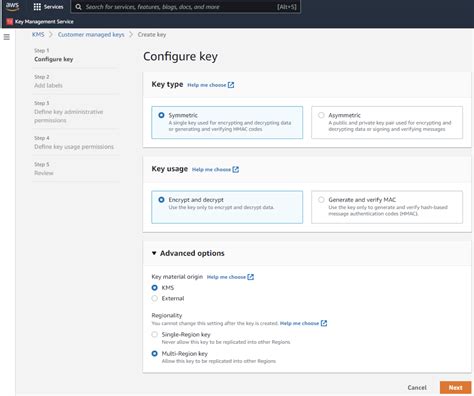This screenshot has width=474, height=396.
Task: Click the Regionality label
Action: (x=167, y=315)
